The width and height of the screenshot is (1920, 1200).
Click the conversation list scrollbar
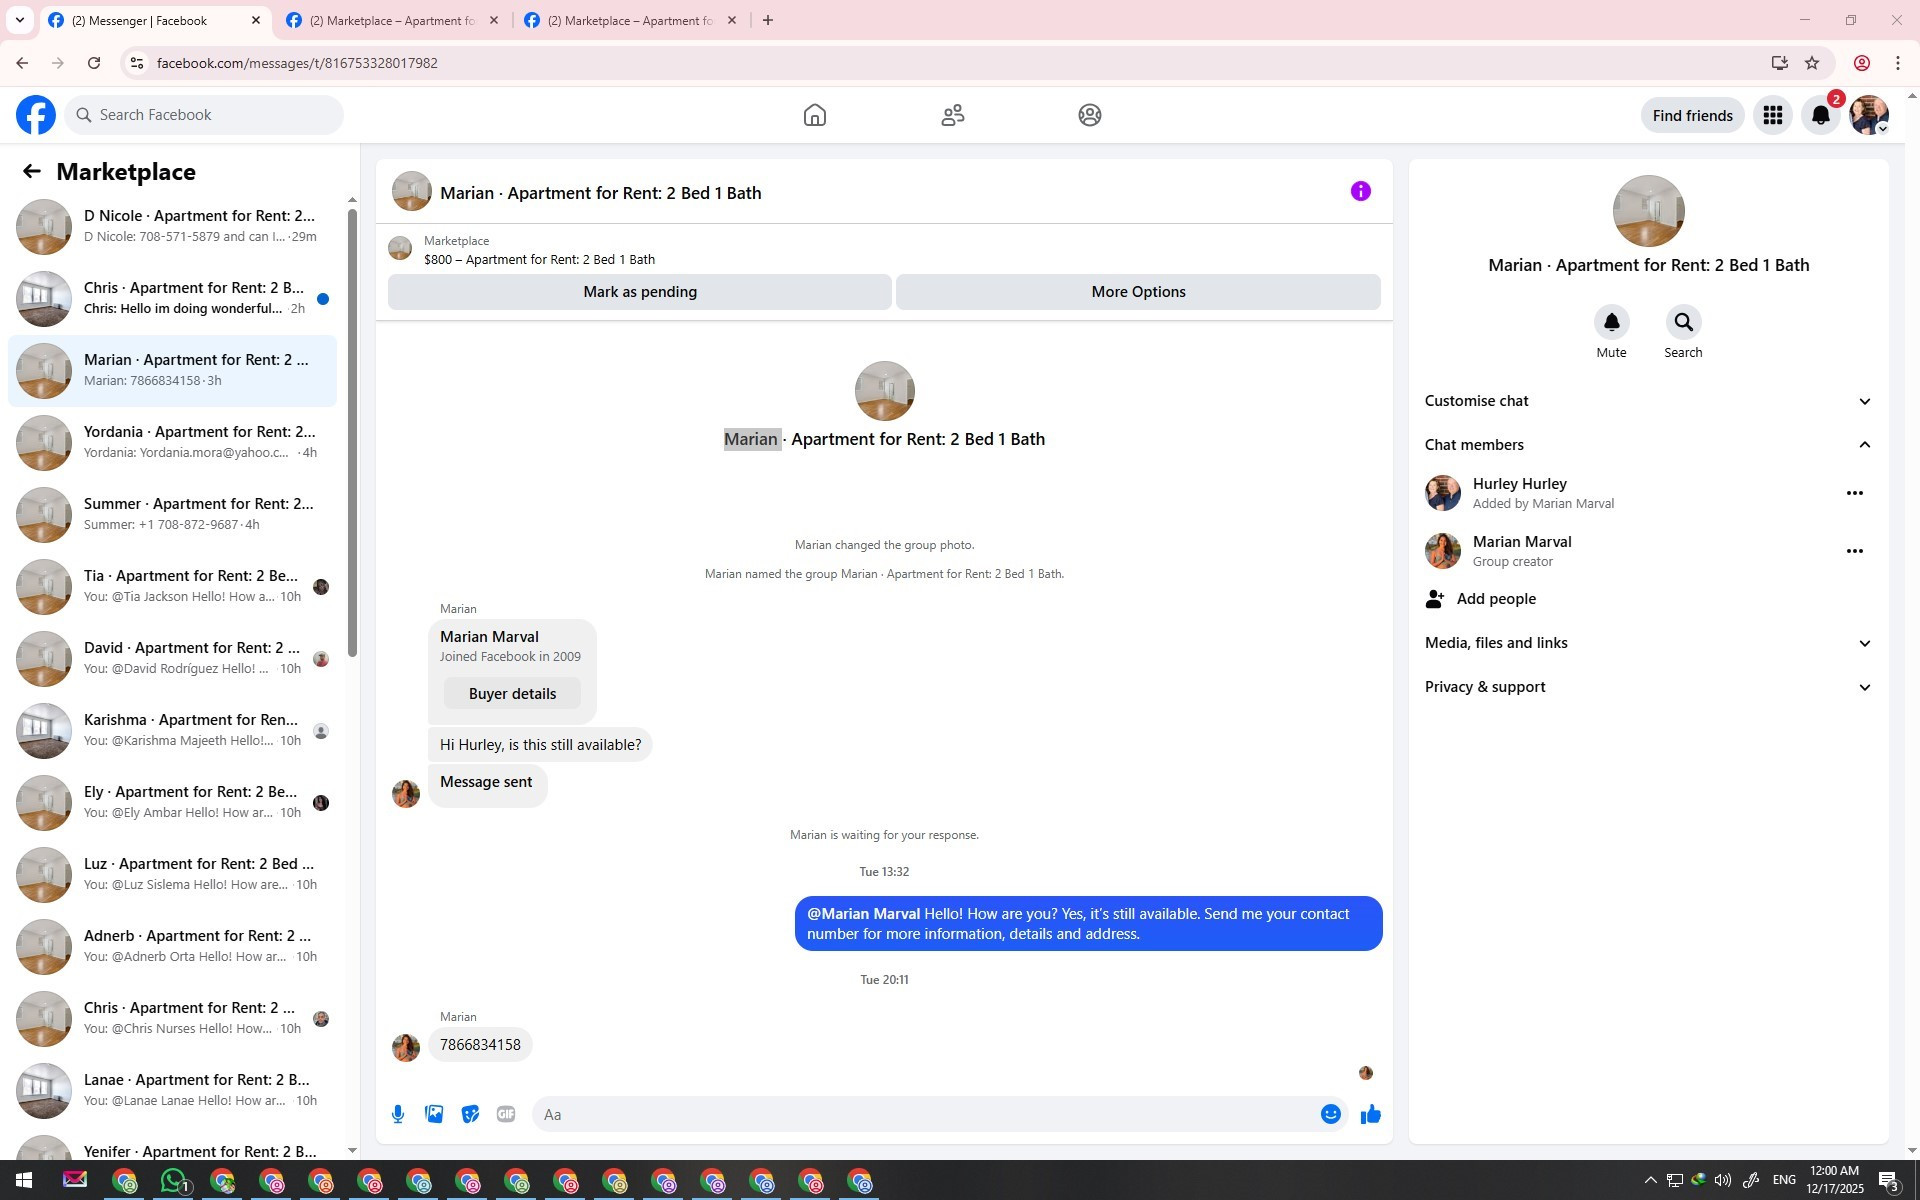click(352, 433)
